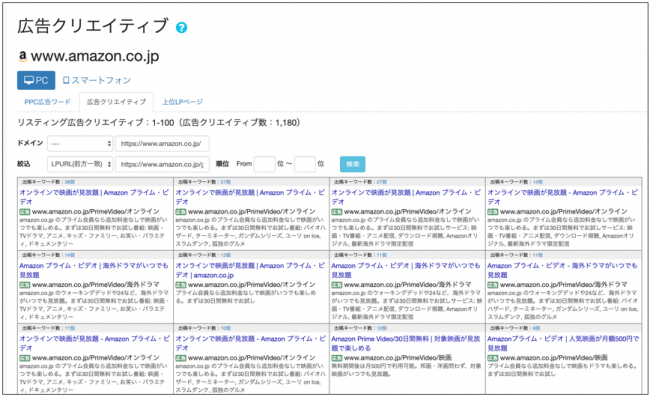Open the PPC広告ワード tab
The image size is (650, 397).
(x=48, y=102)
